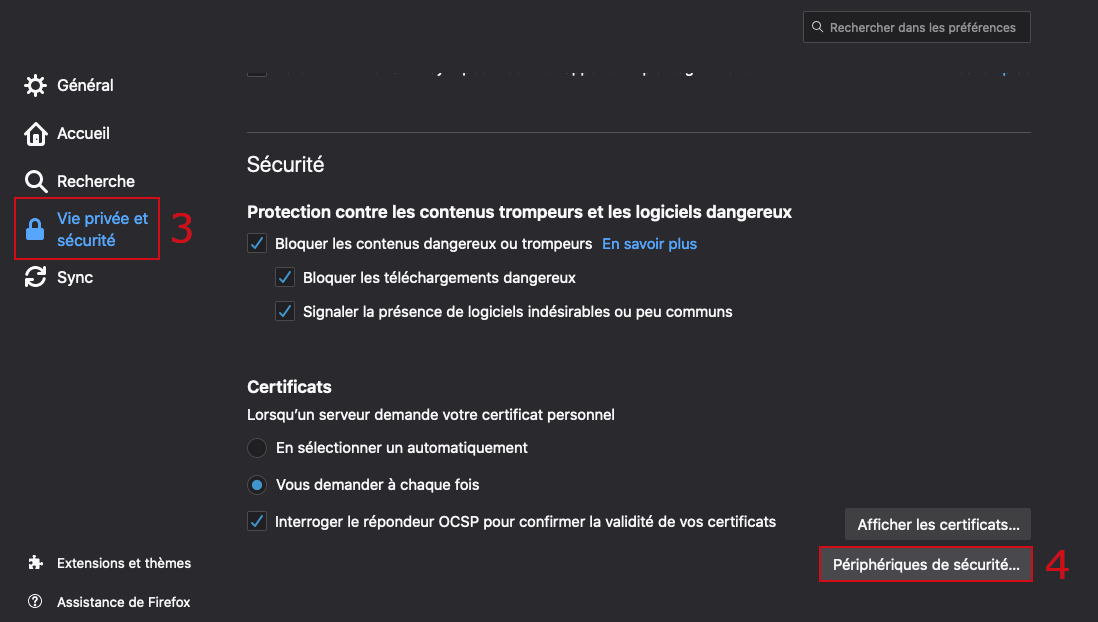Follow the En savoir plus link

649,244
